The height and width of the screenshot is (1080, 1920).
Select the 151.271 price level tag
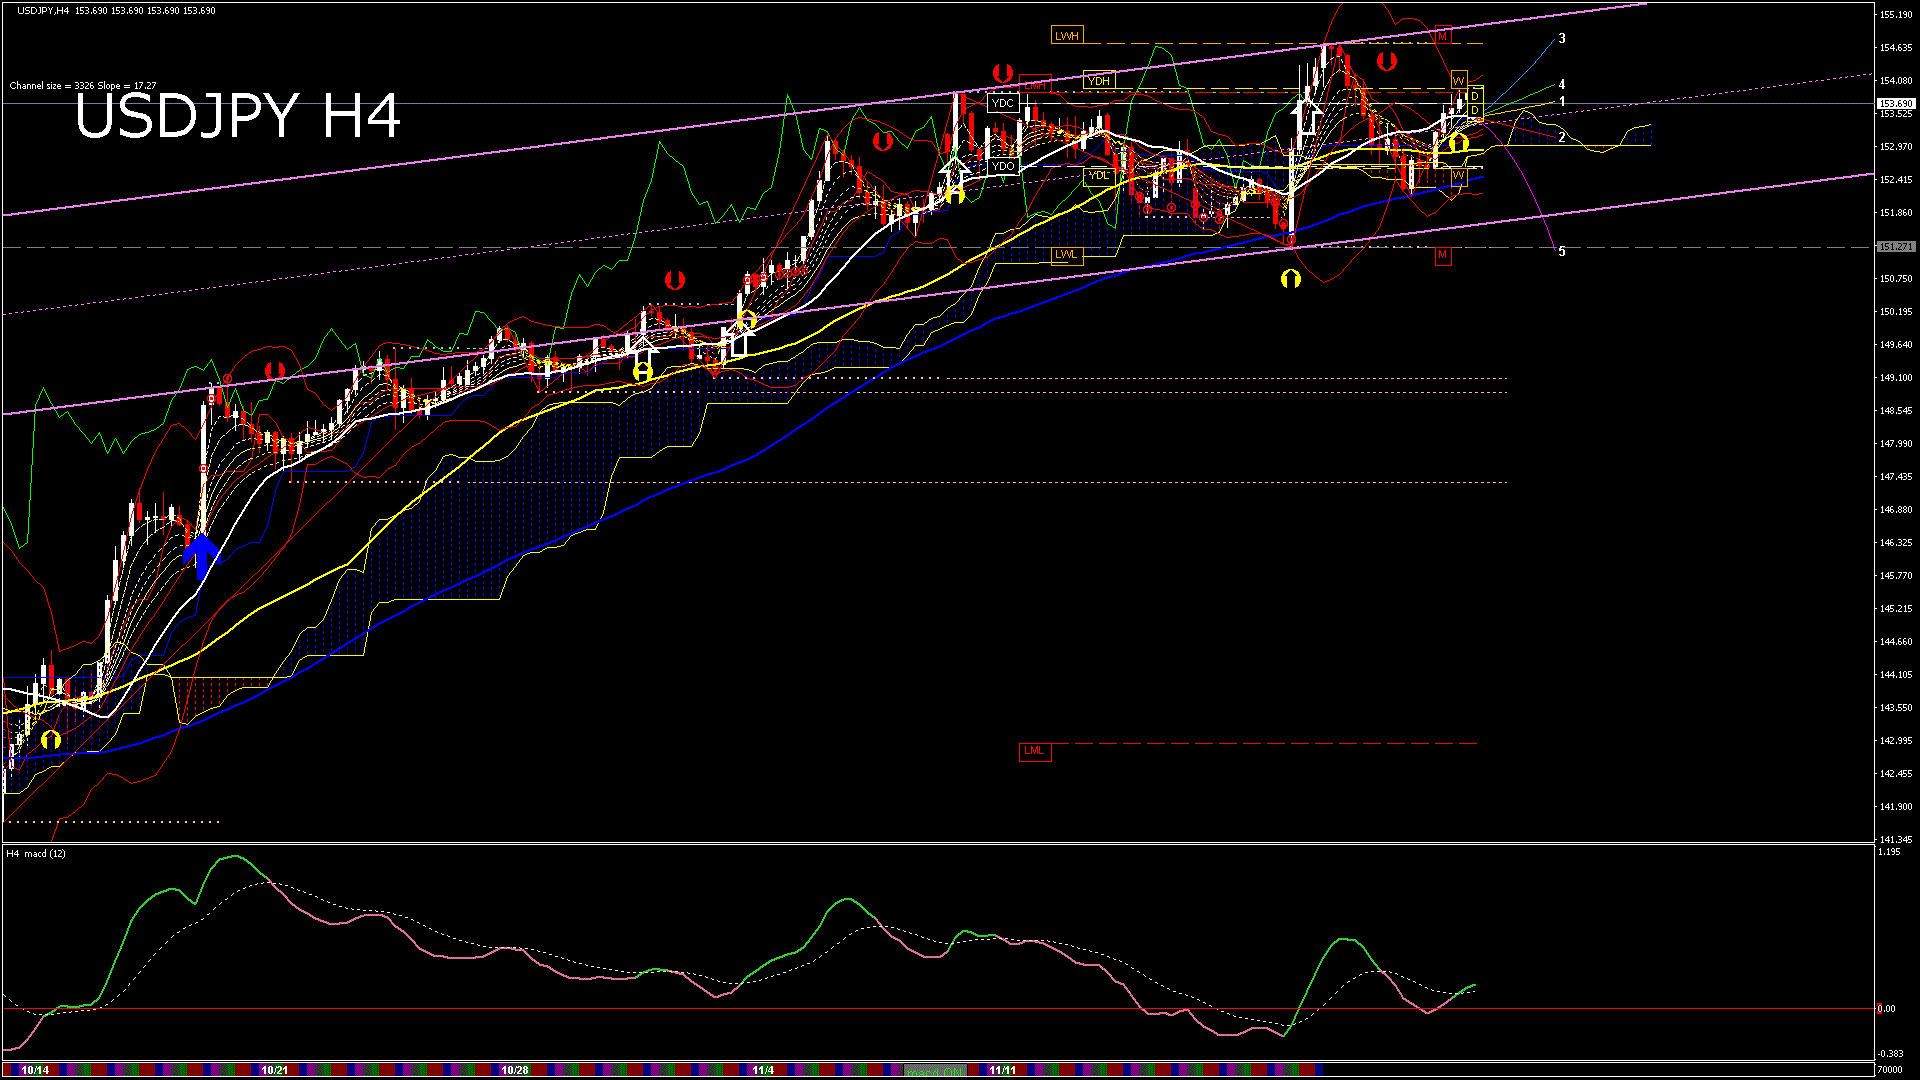[x=1896, y=246]
